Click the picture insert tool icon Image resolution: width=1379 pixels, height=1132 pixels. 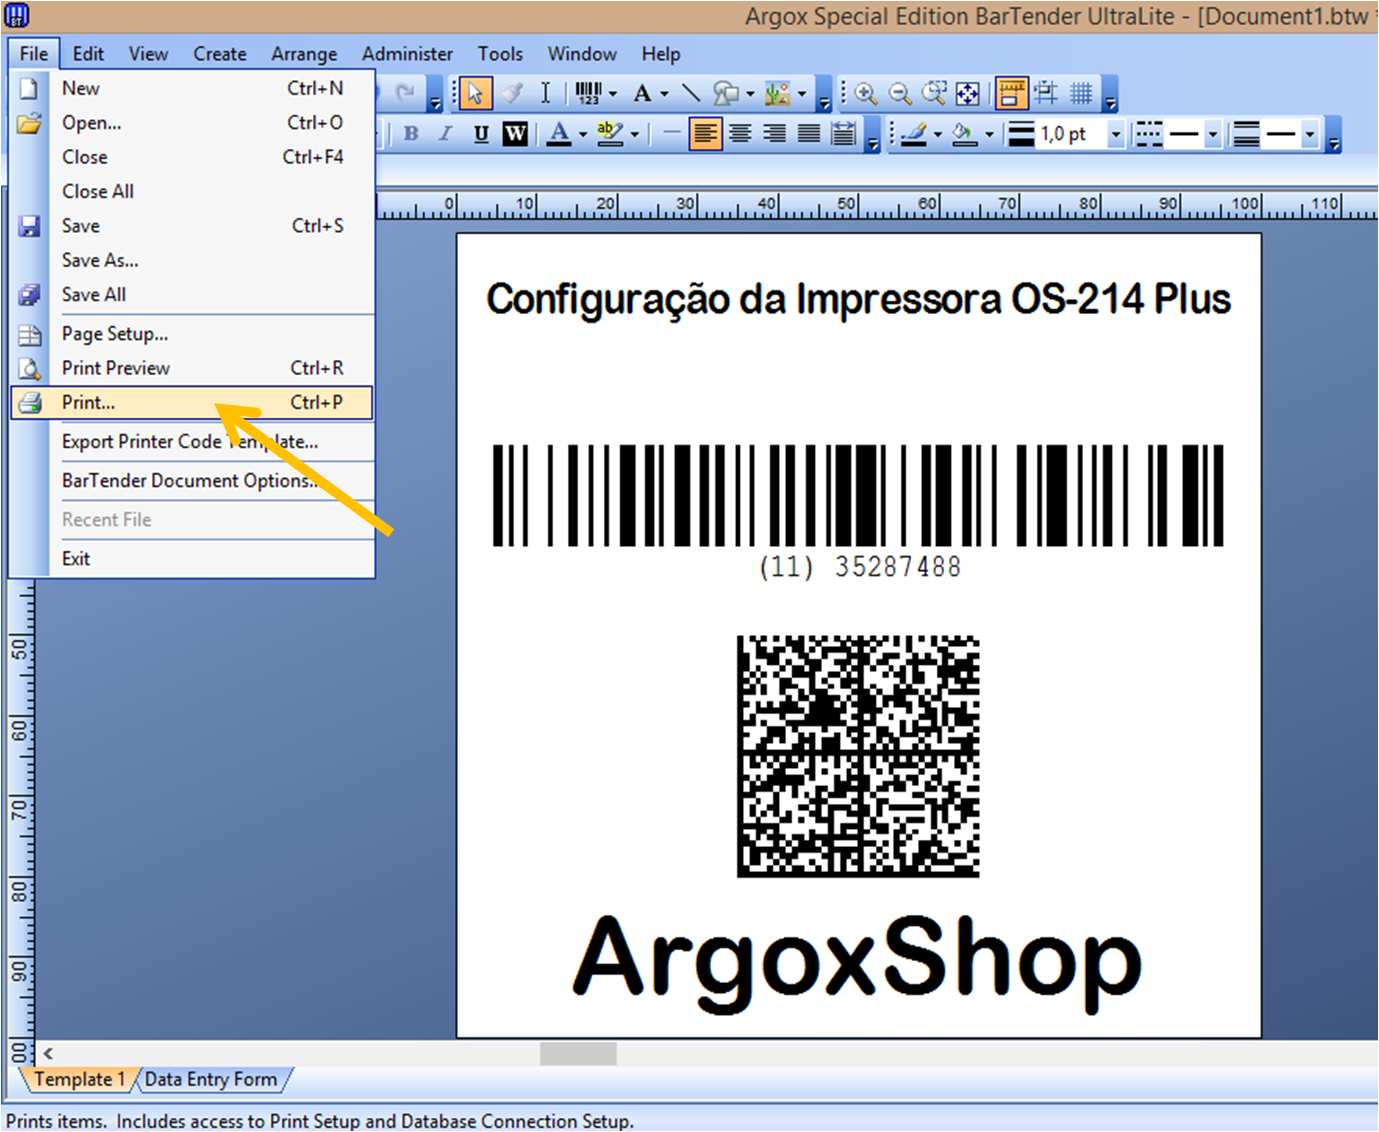[778, 94]
